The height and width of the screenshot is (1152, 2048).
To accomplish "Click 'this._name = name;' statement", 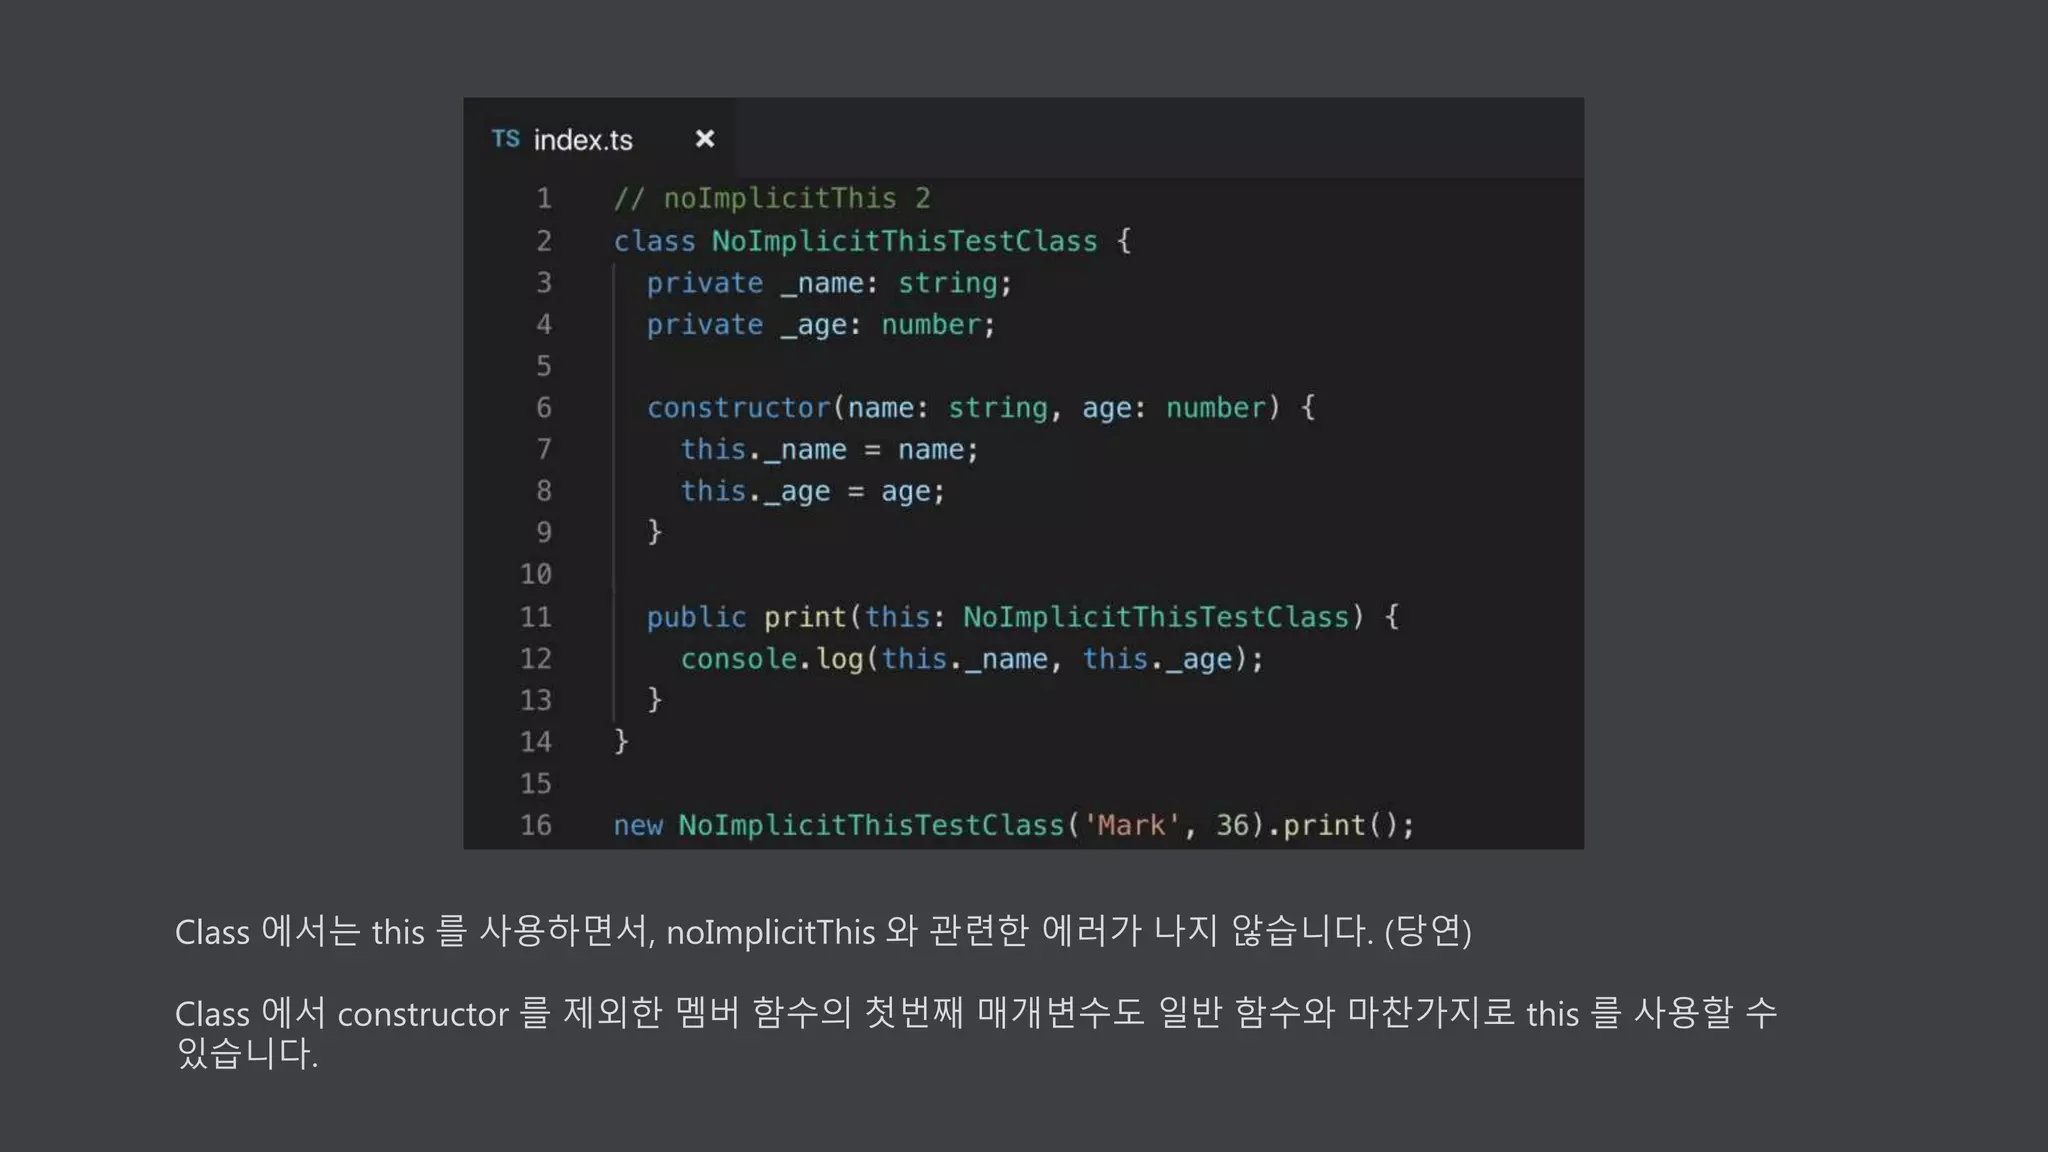I will point(829,450).
